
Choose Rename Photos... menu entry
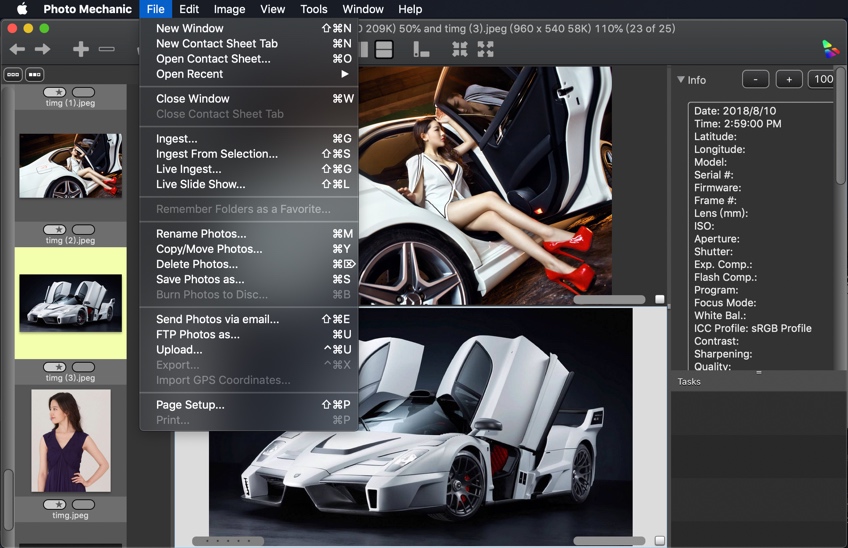coord(249,234)
